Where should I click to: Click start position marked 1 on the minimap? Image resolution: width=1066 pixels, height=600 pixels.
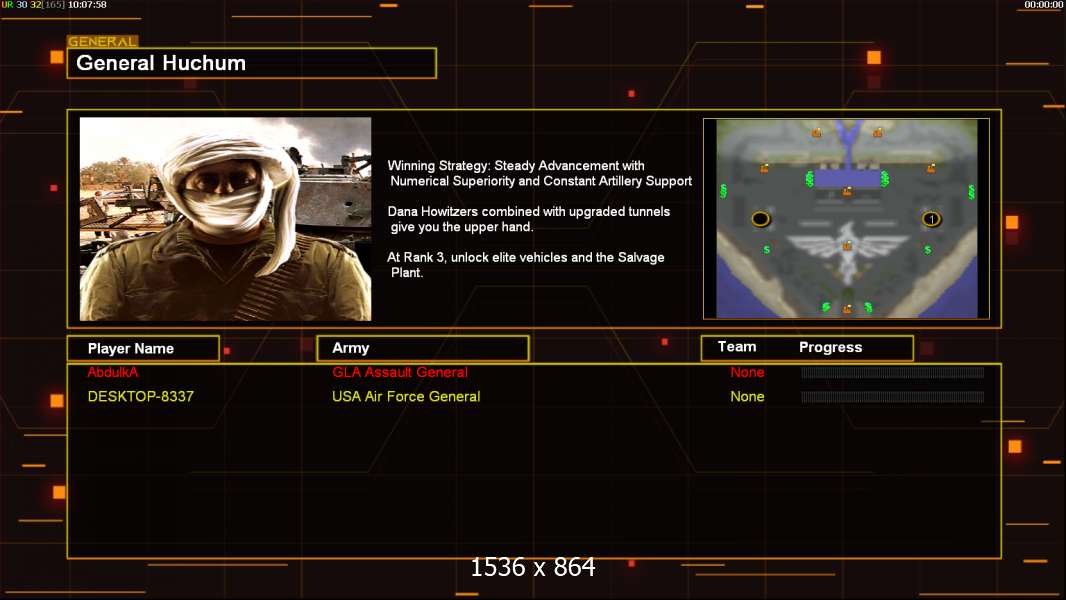[x=931, y=219]
